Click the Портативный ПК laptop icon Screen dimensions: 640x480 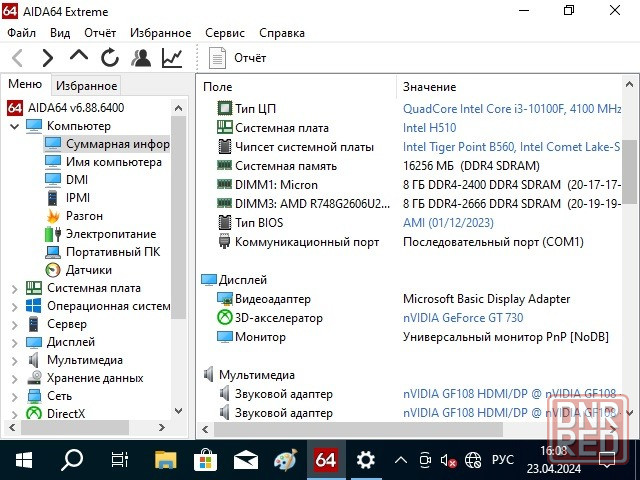53,252
